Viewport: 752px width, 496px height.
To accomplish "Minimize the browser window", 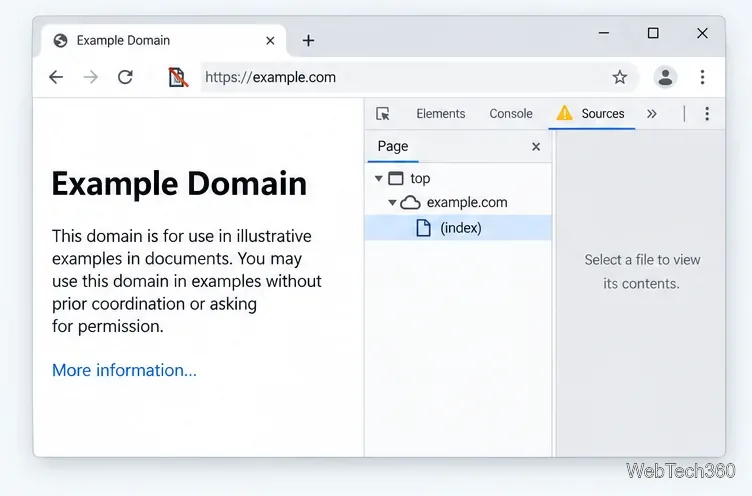I will 604,33.
